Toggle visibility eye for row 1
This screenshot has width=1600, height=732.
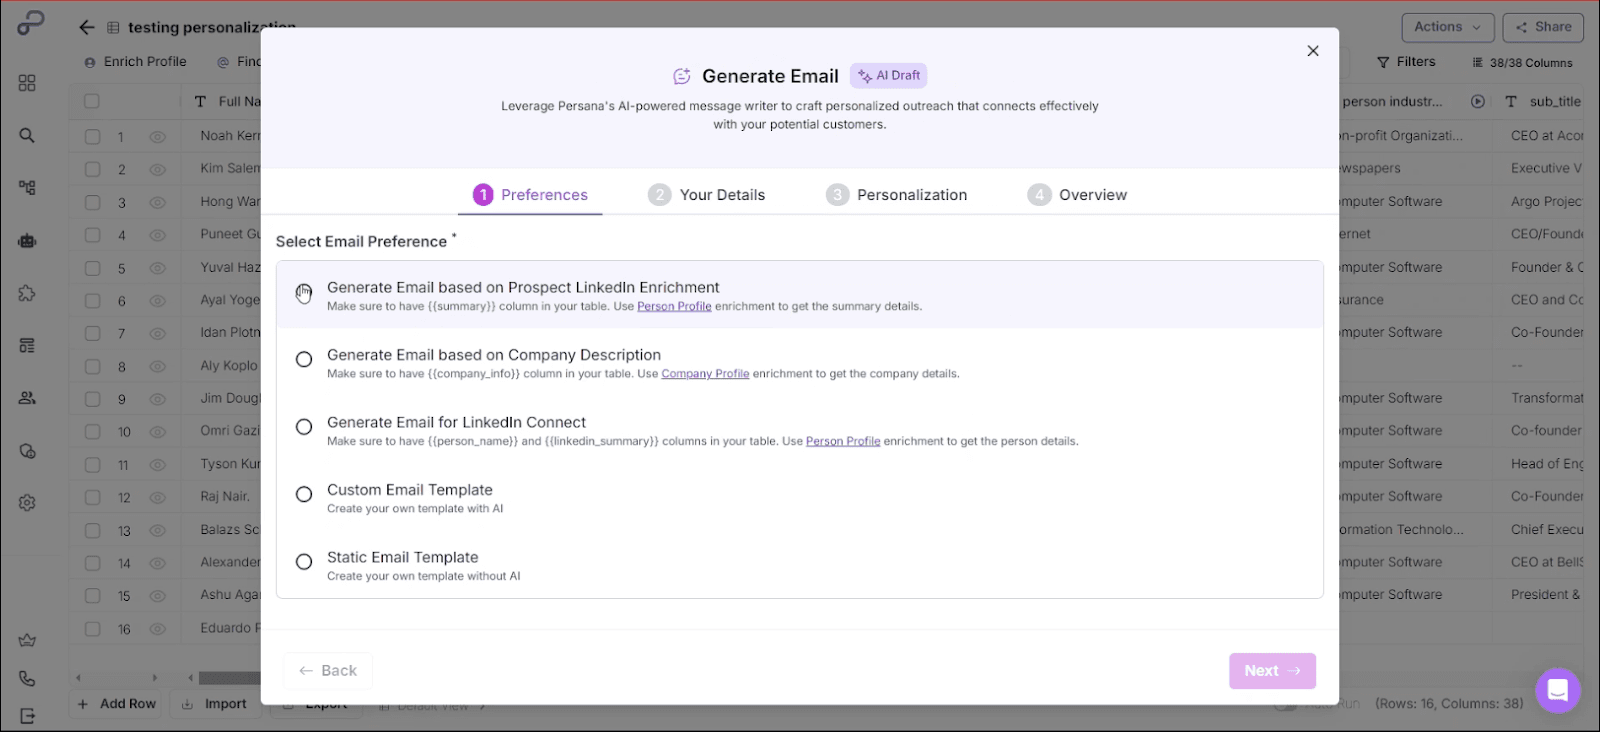click(x=158, y=137)
